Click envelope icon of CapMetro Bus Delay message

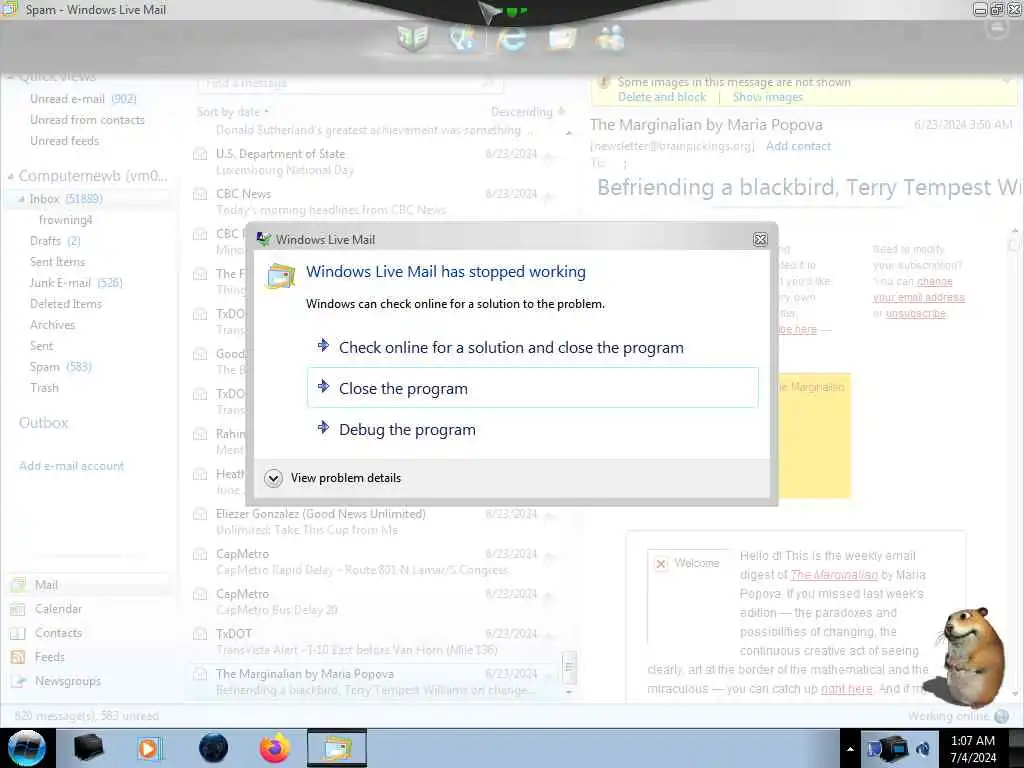[200, 594]
